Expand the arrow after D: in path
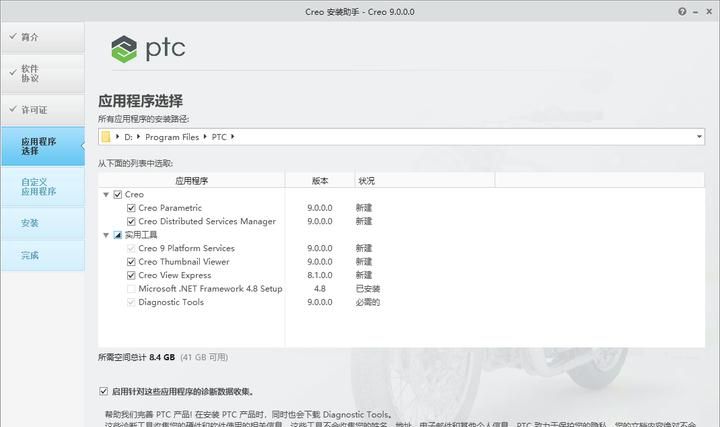This screenshot has width=720, height=427. (138, 137)
